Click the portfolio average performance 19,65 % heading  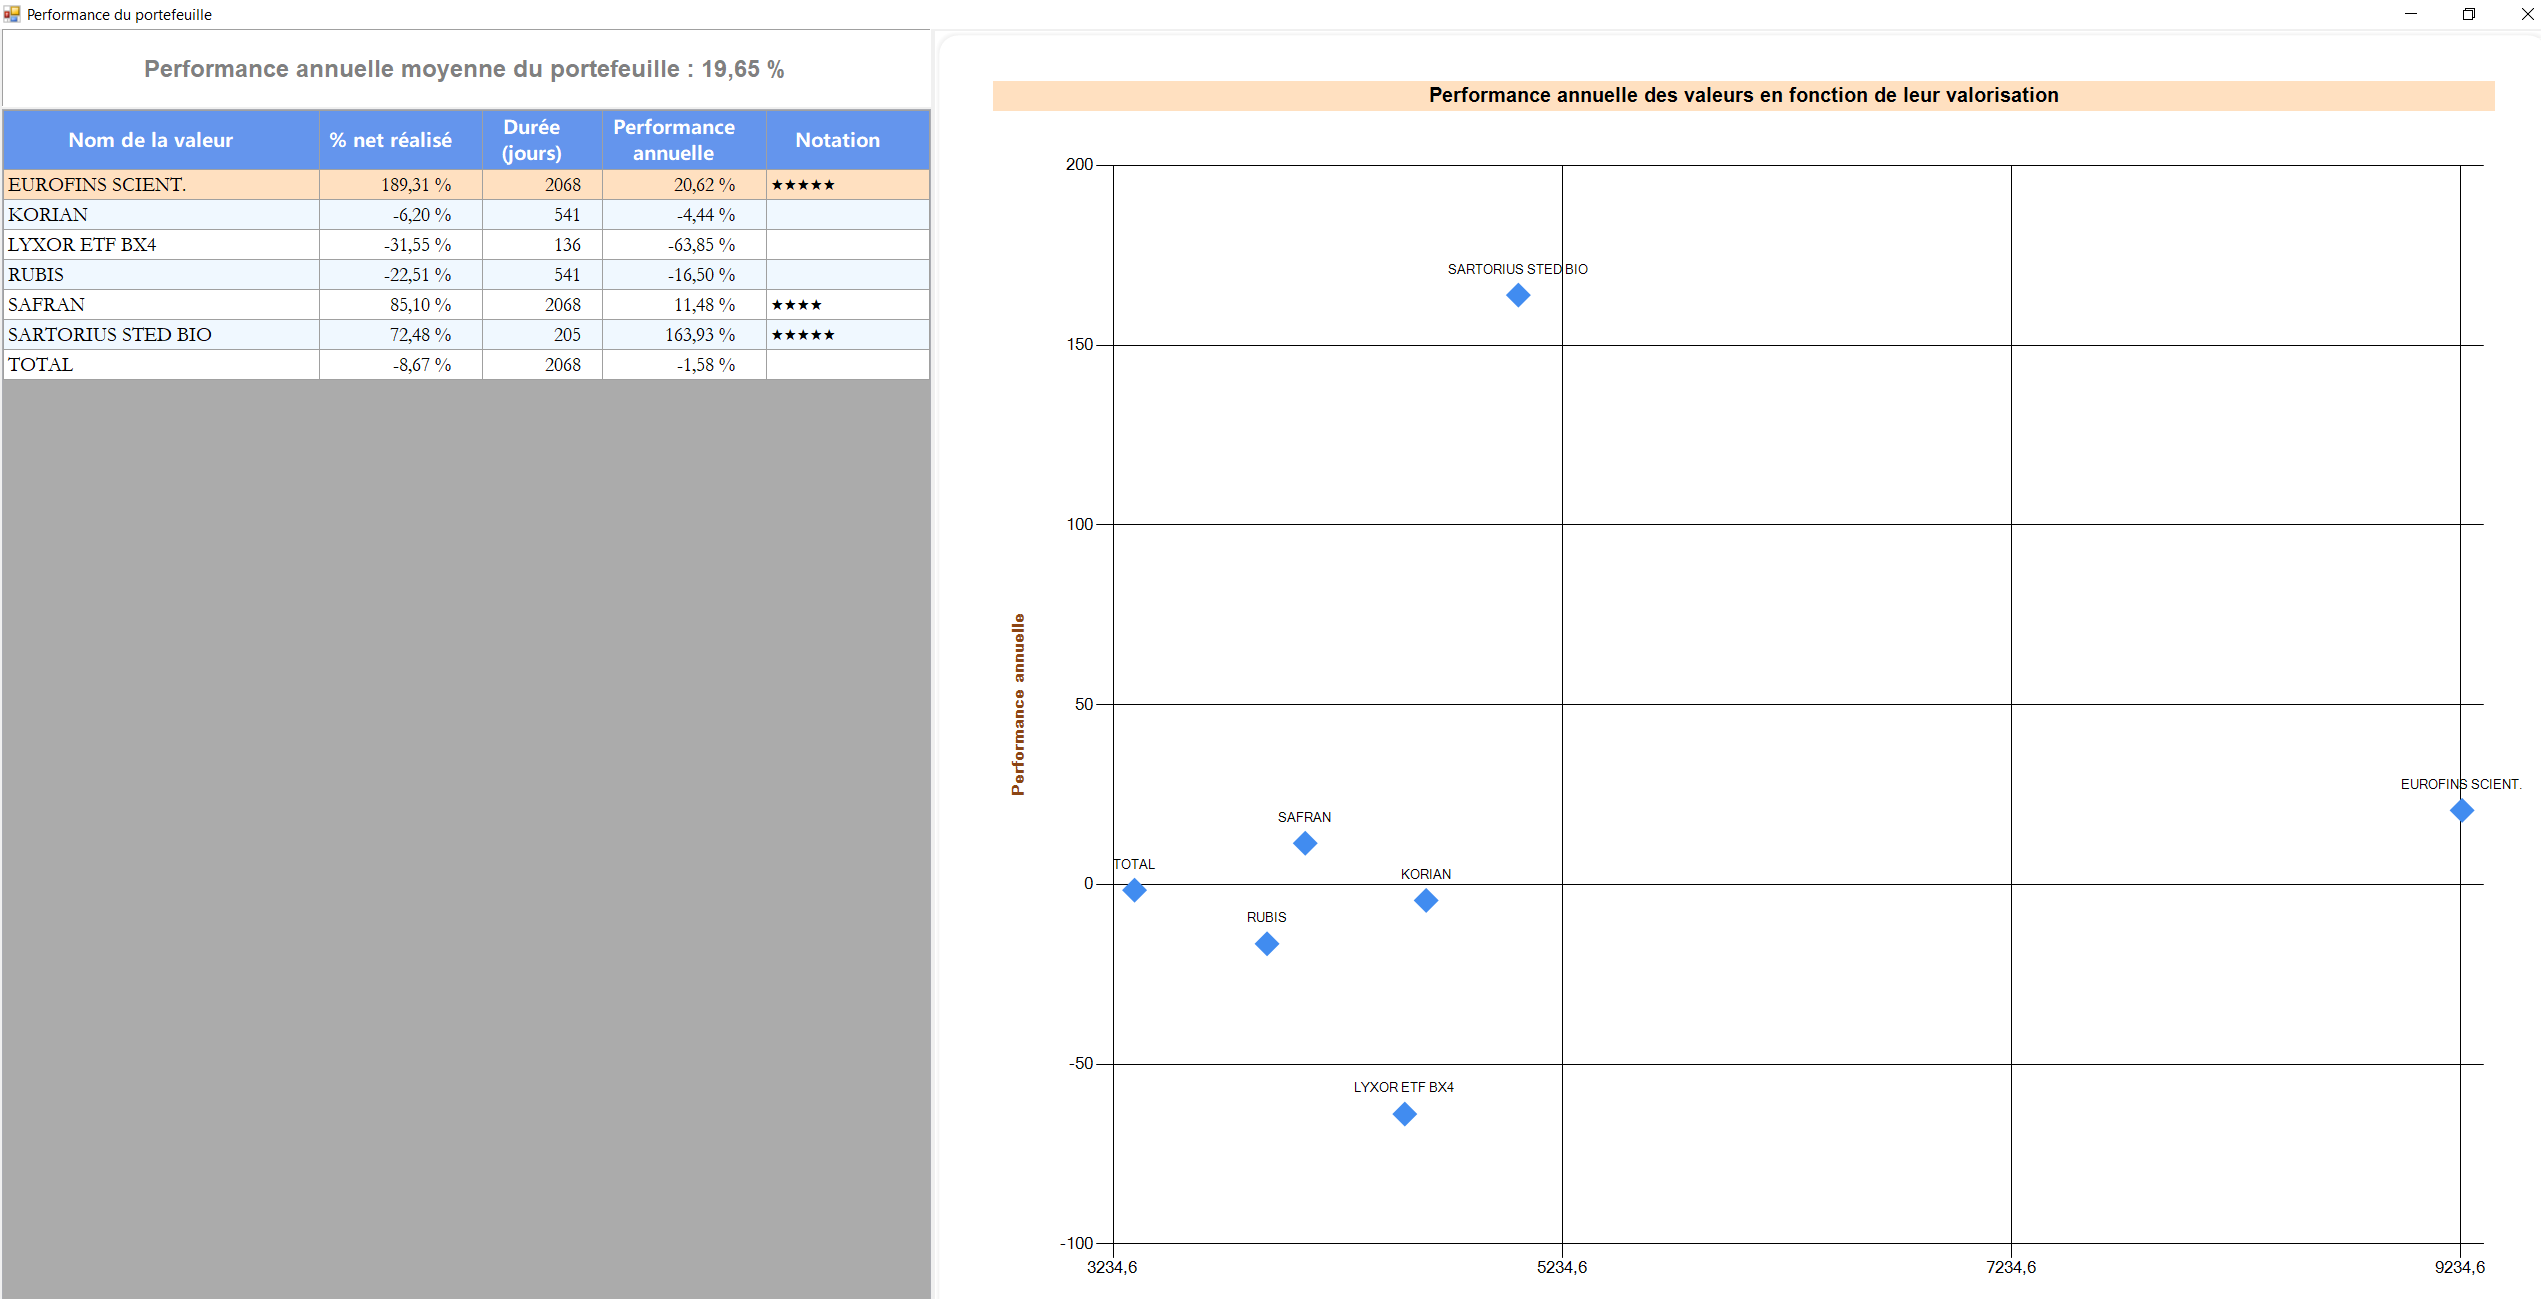point(464,69)
